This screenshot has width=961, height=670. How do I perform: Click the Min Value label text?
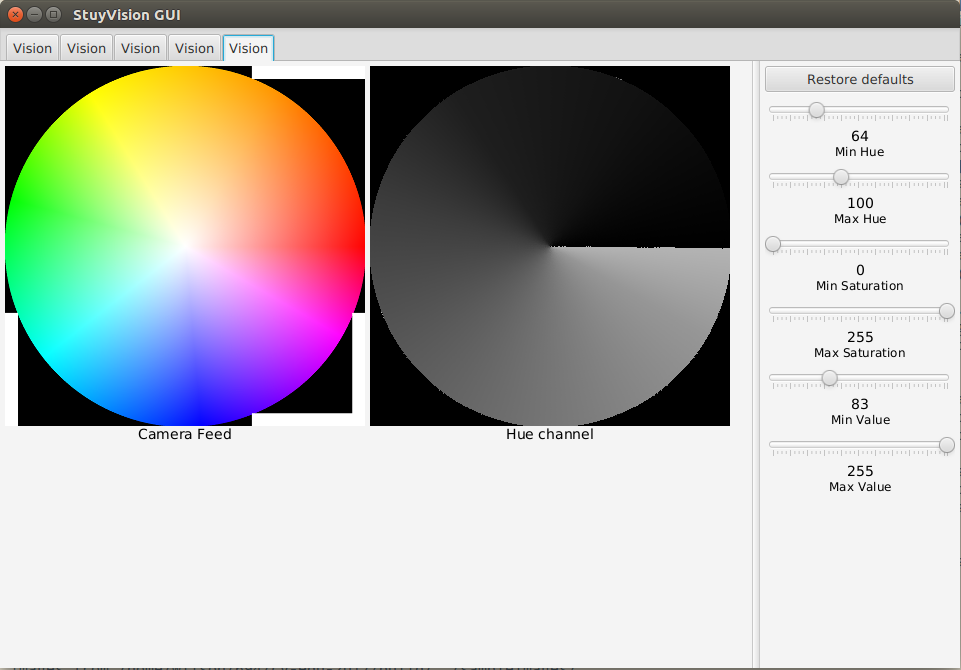[x=860, y=420]
